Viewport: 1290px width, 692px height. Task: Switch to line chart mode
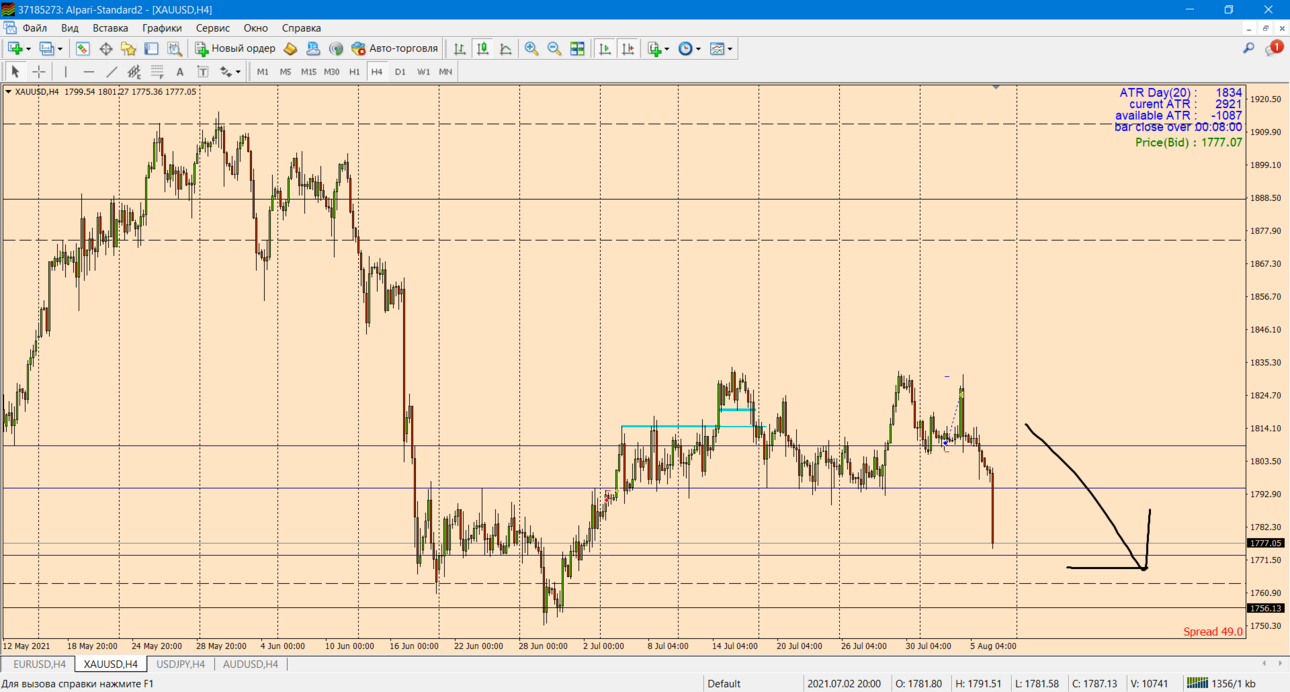click(506, 48)
